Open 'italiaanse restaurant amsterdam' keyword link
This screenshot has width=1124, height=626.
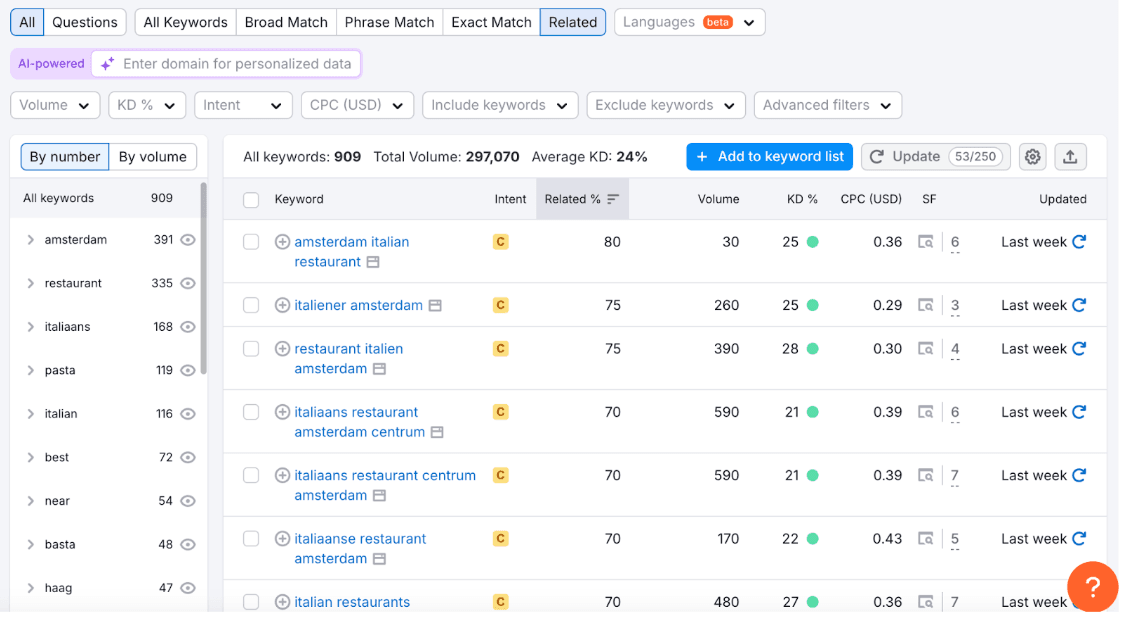pos(360,549)
